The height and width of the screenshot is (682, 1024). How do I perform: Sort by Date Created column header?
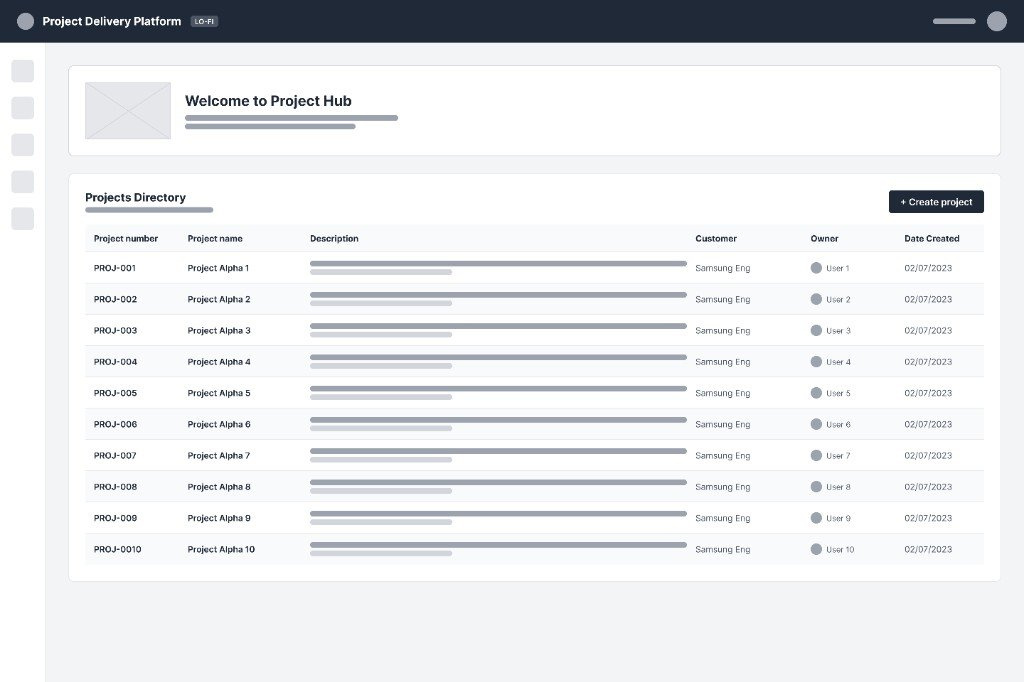tap(932, 238)
